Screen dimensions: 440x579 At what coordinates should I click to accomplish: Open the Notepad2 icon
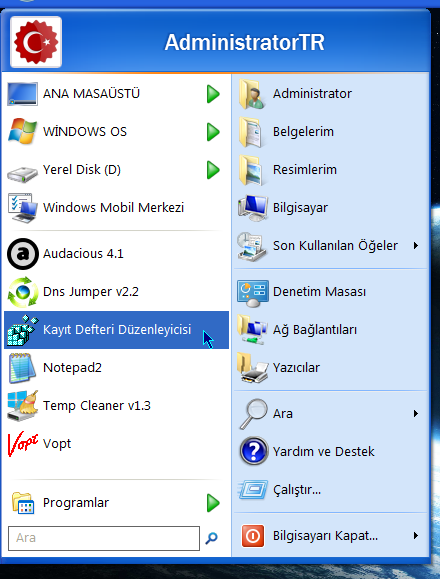coord(23,368)
